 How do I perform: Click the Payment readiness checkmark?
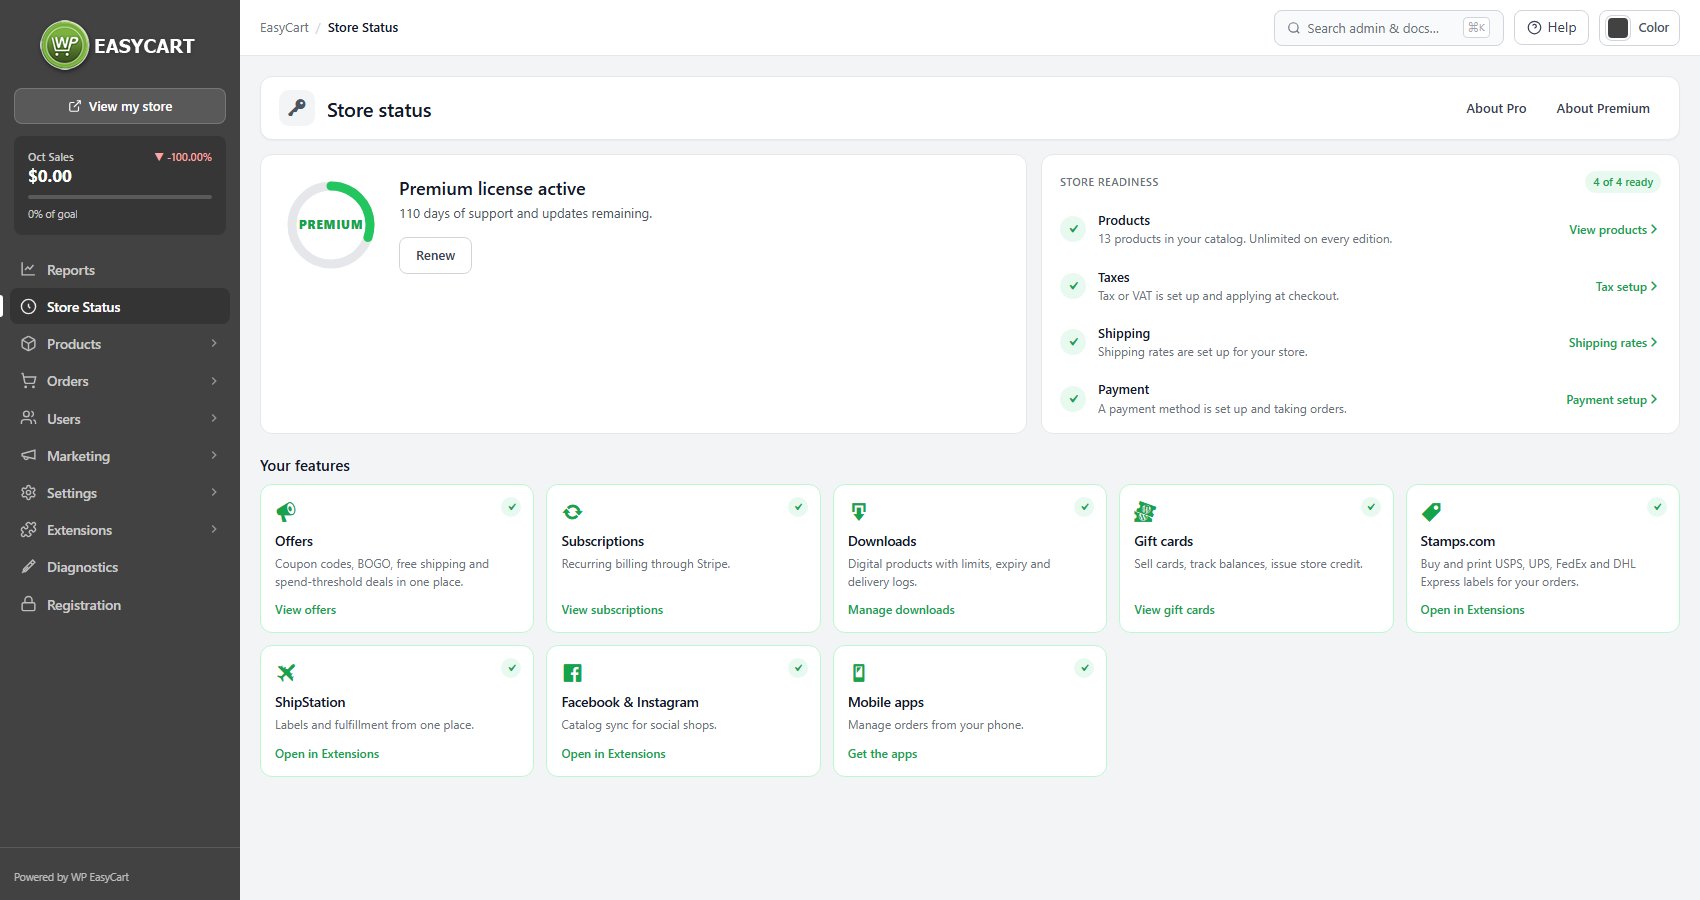click(x=1073, y=399)
